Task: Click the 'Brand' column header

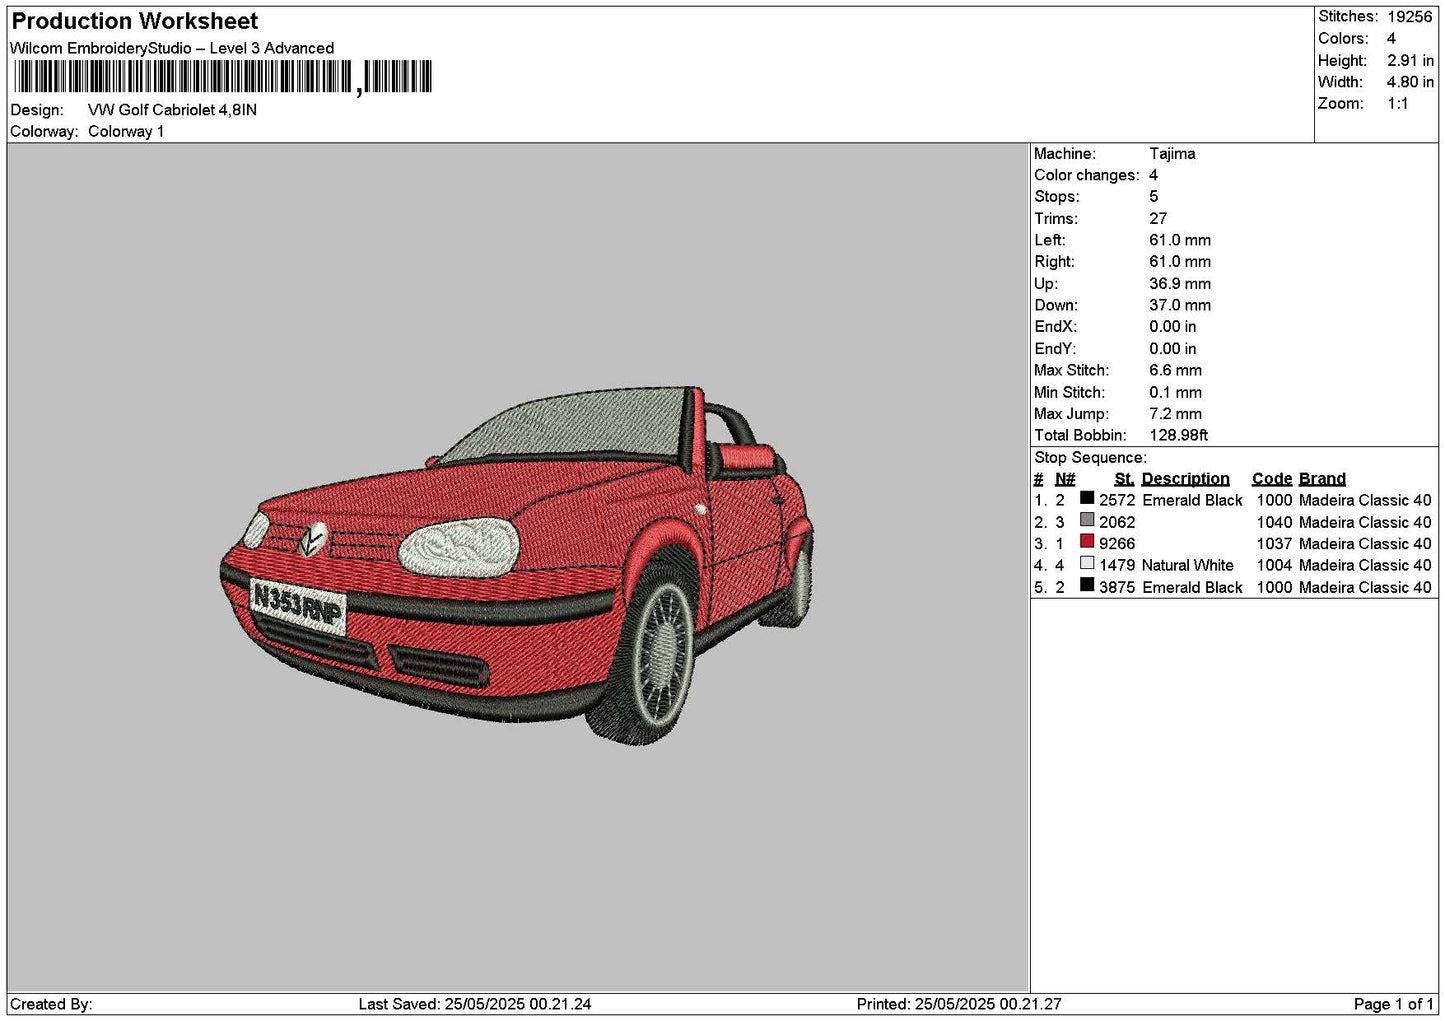Action: 1322,479
